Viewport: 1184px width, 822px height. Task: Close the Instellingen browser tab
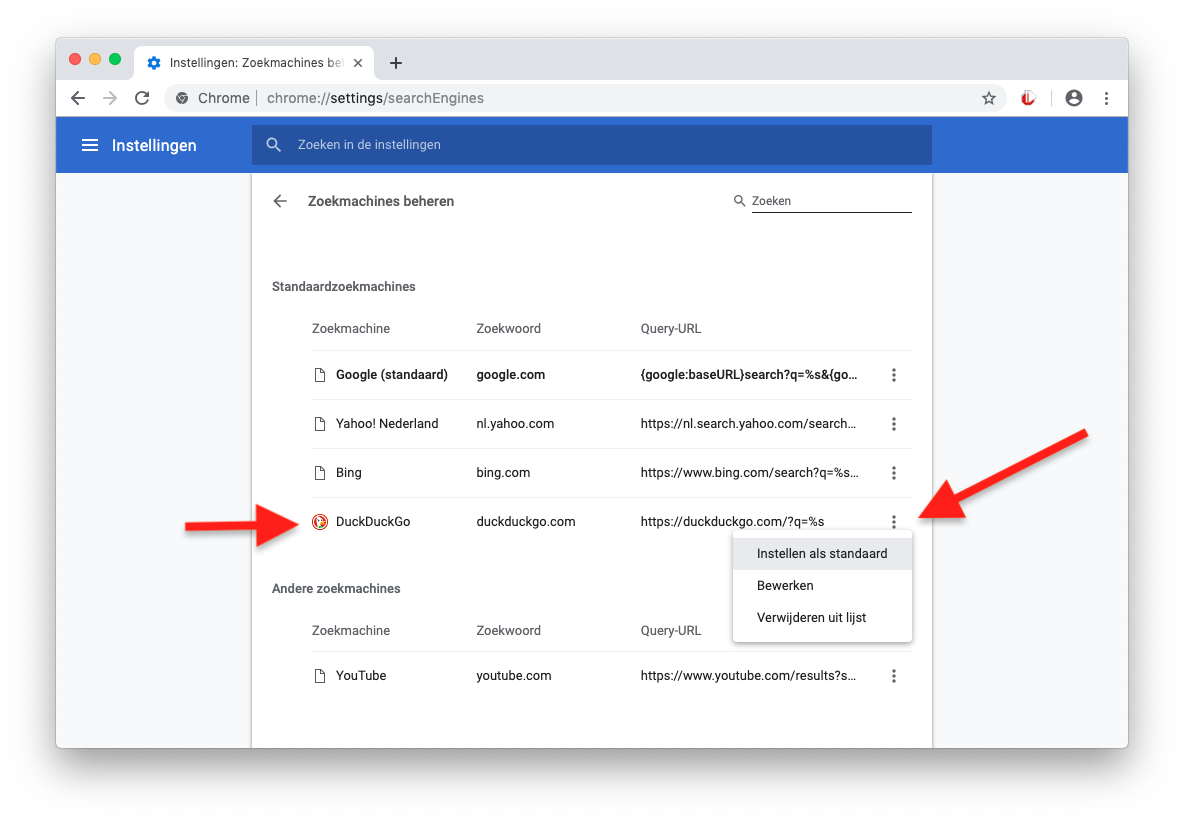pos(358,63)
